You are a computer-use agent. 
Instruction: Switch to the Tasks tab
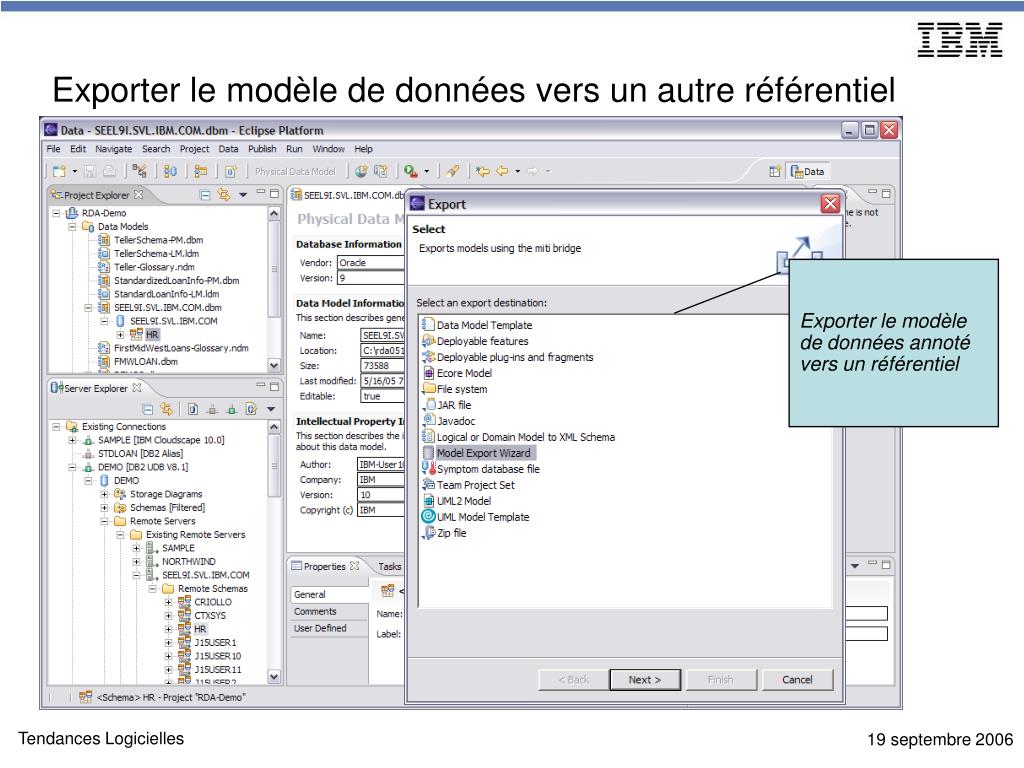pyautogui.click(x=389, y=566)
